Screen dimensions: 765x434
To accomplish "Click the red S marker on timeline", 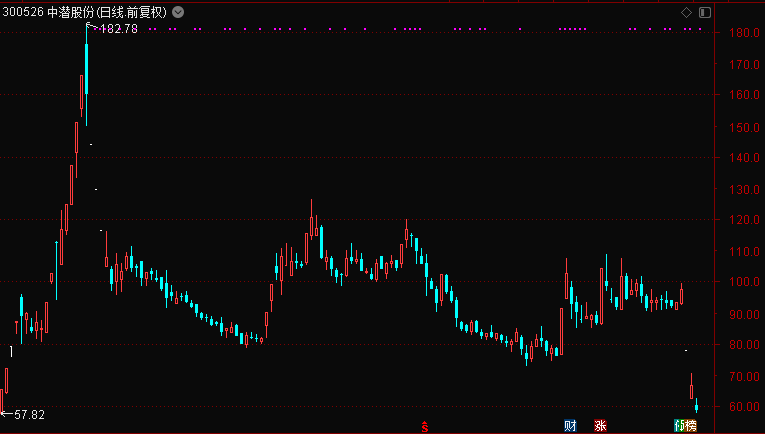I will [x=424, y=426].
